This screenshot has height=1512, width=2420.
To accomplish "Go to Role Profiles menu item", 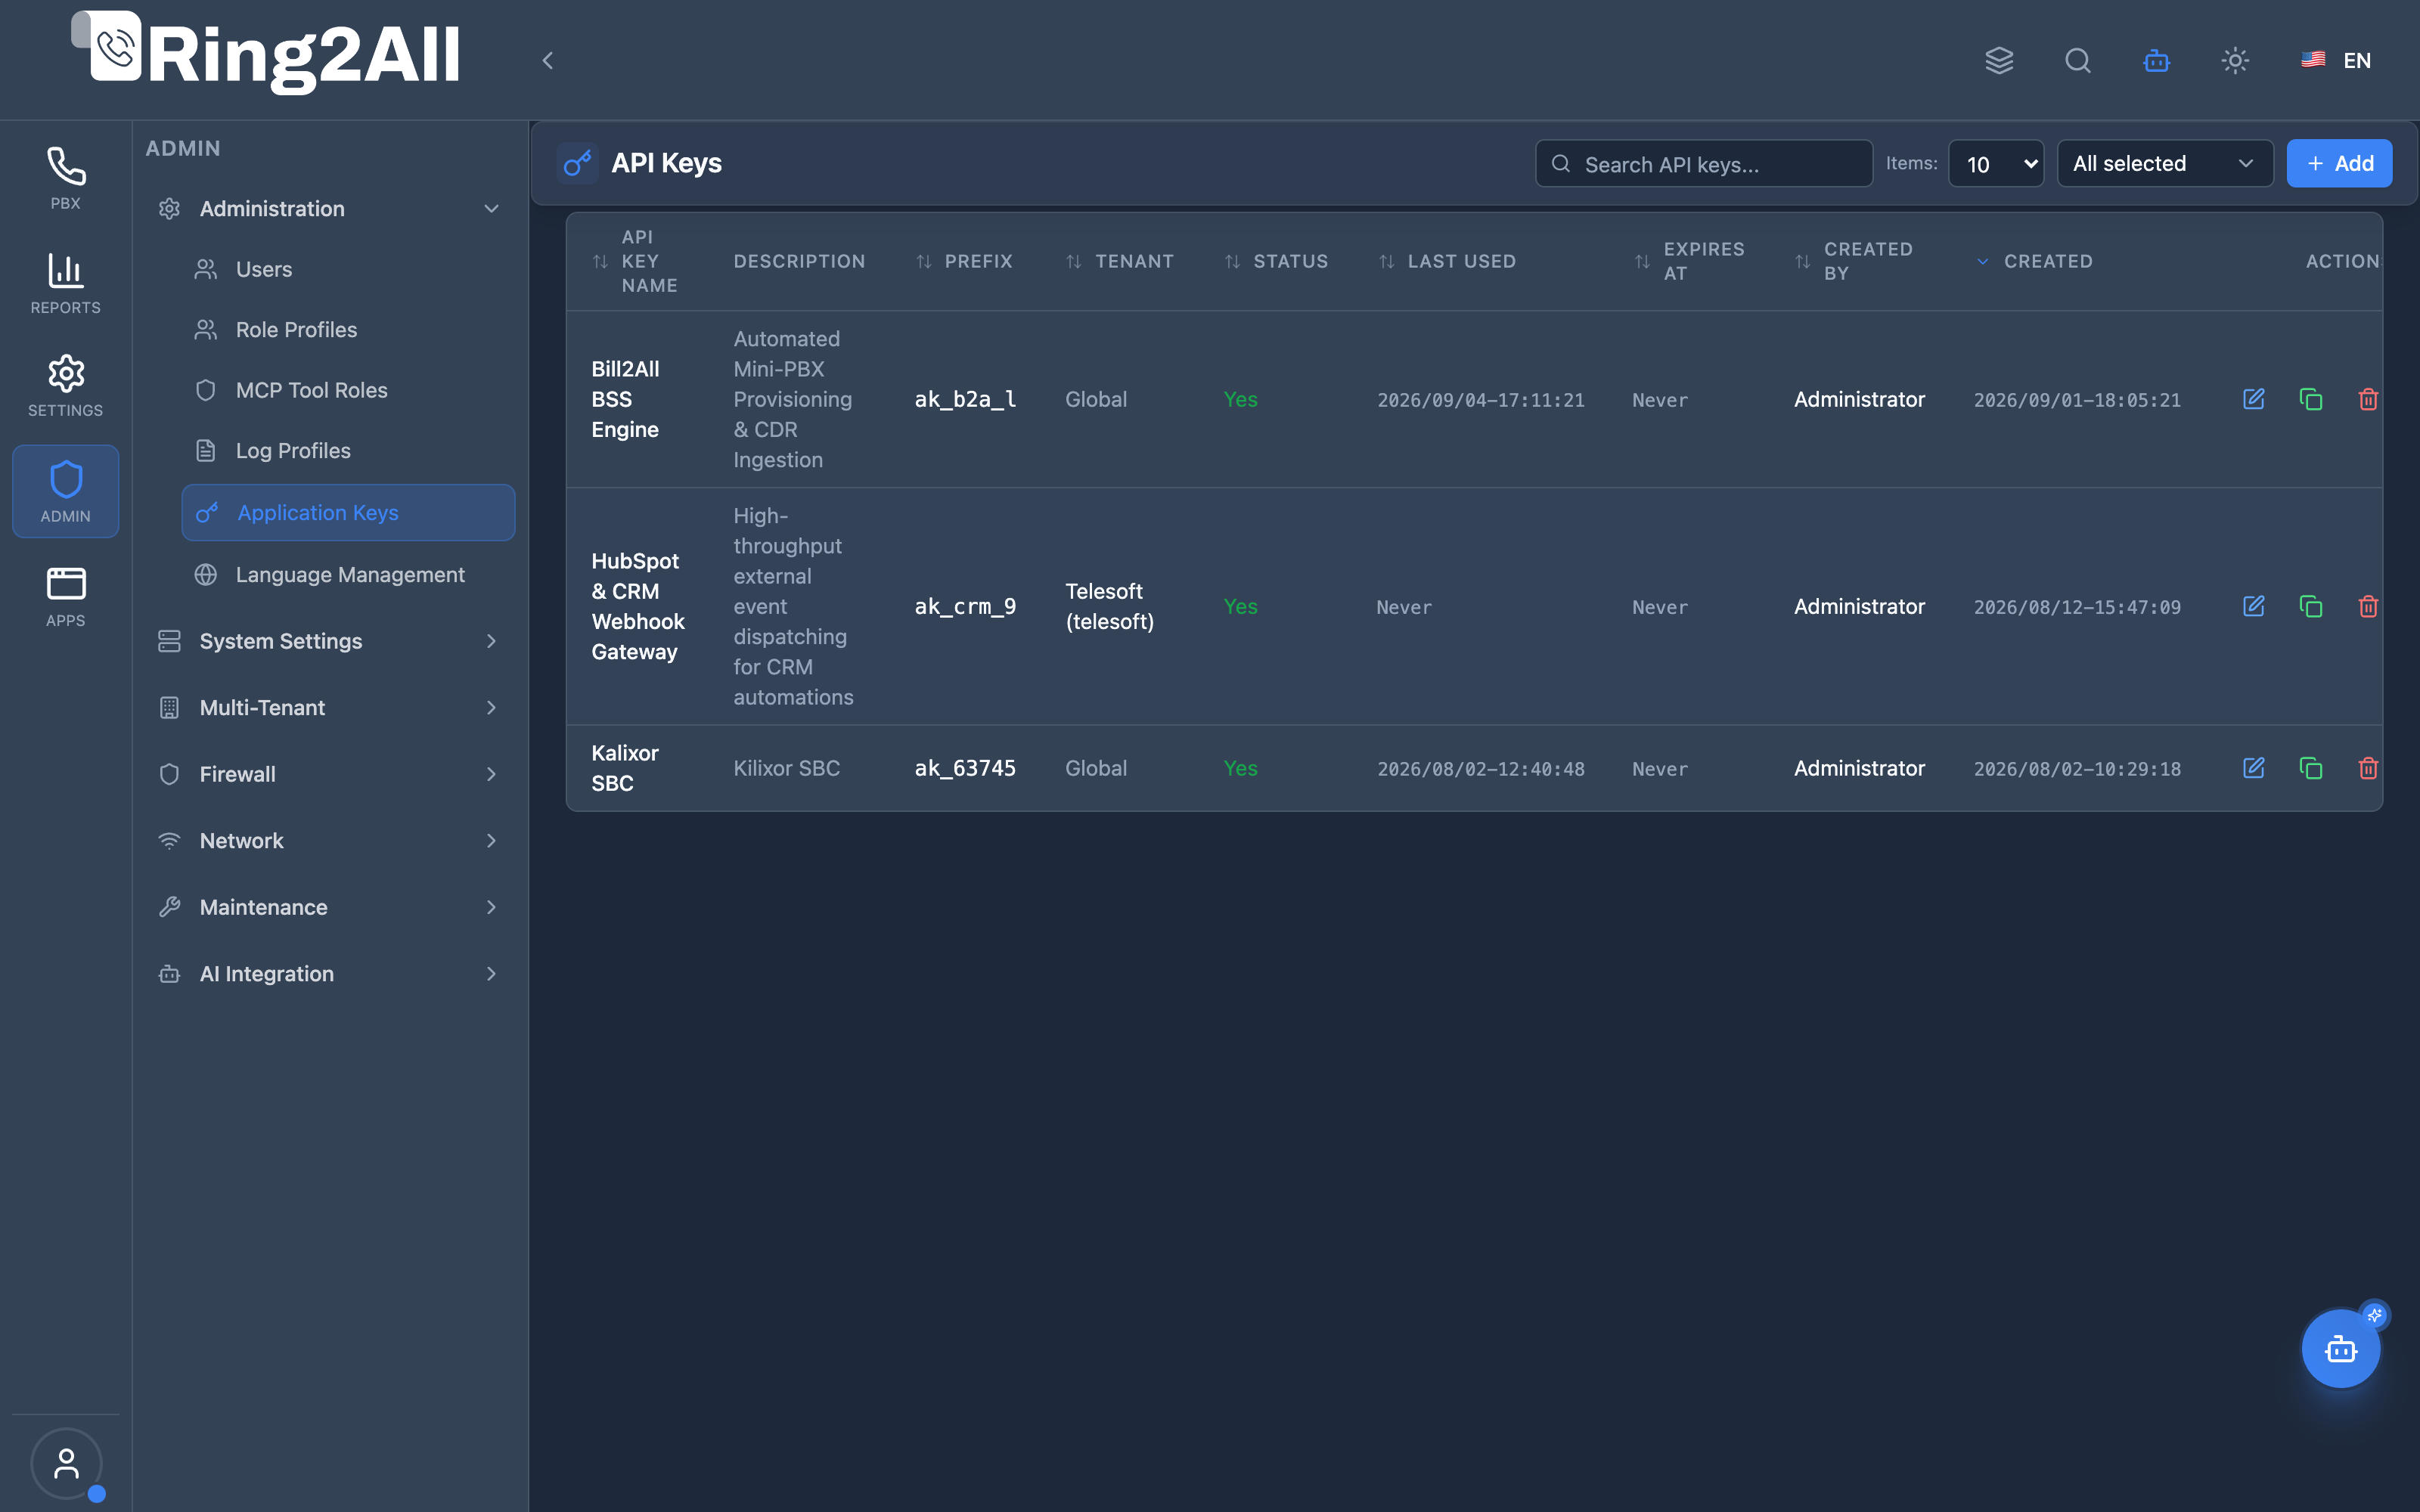I will [x=347, y=329].
